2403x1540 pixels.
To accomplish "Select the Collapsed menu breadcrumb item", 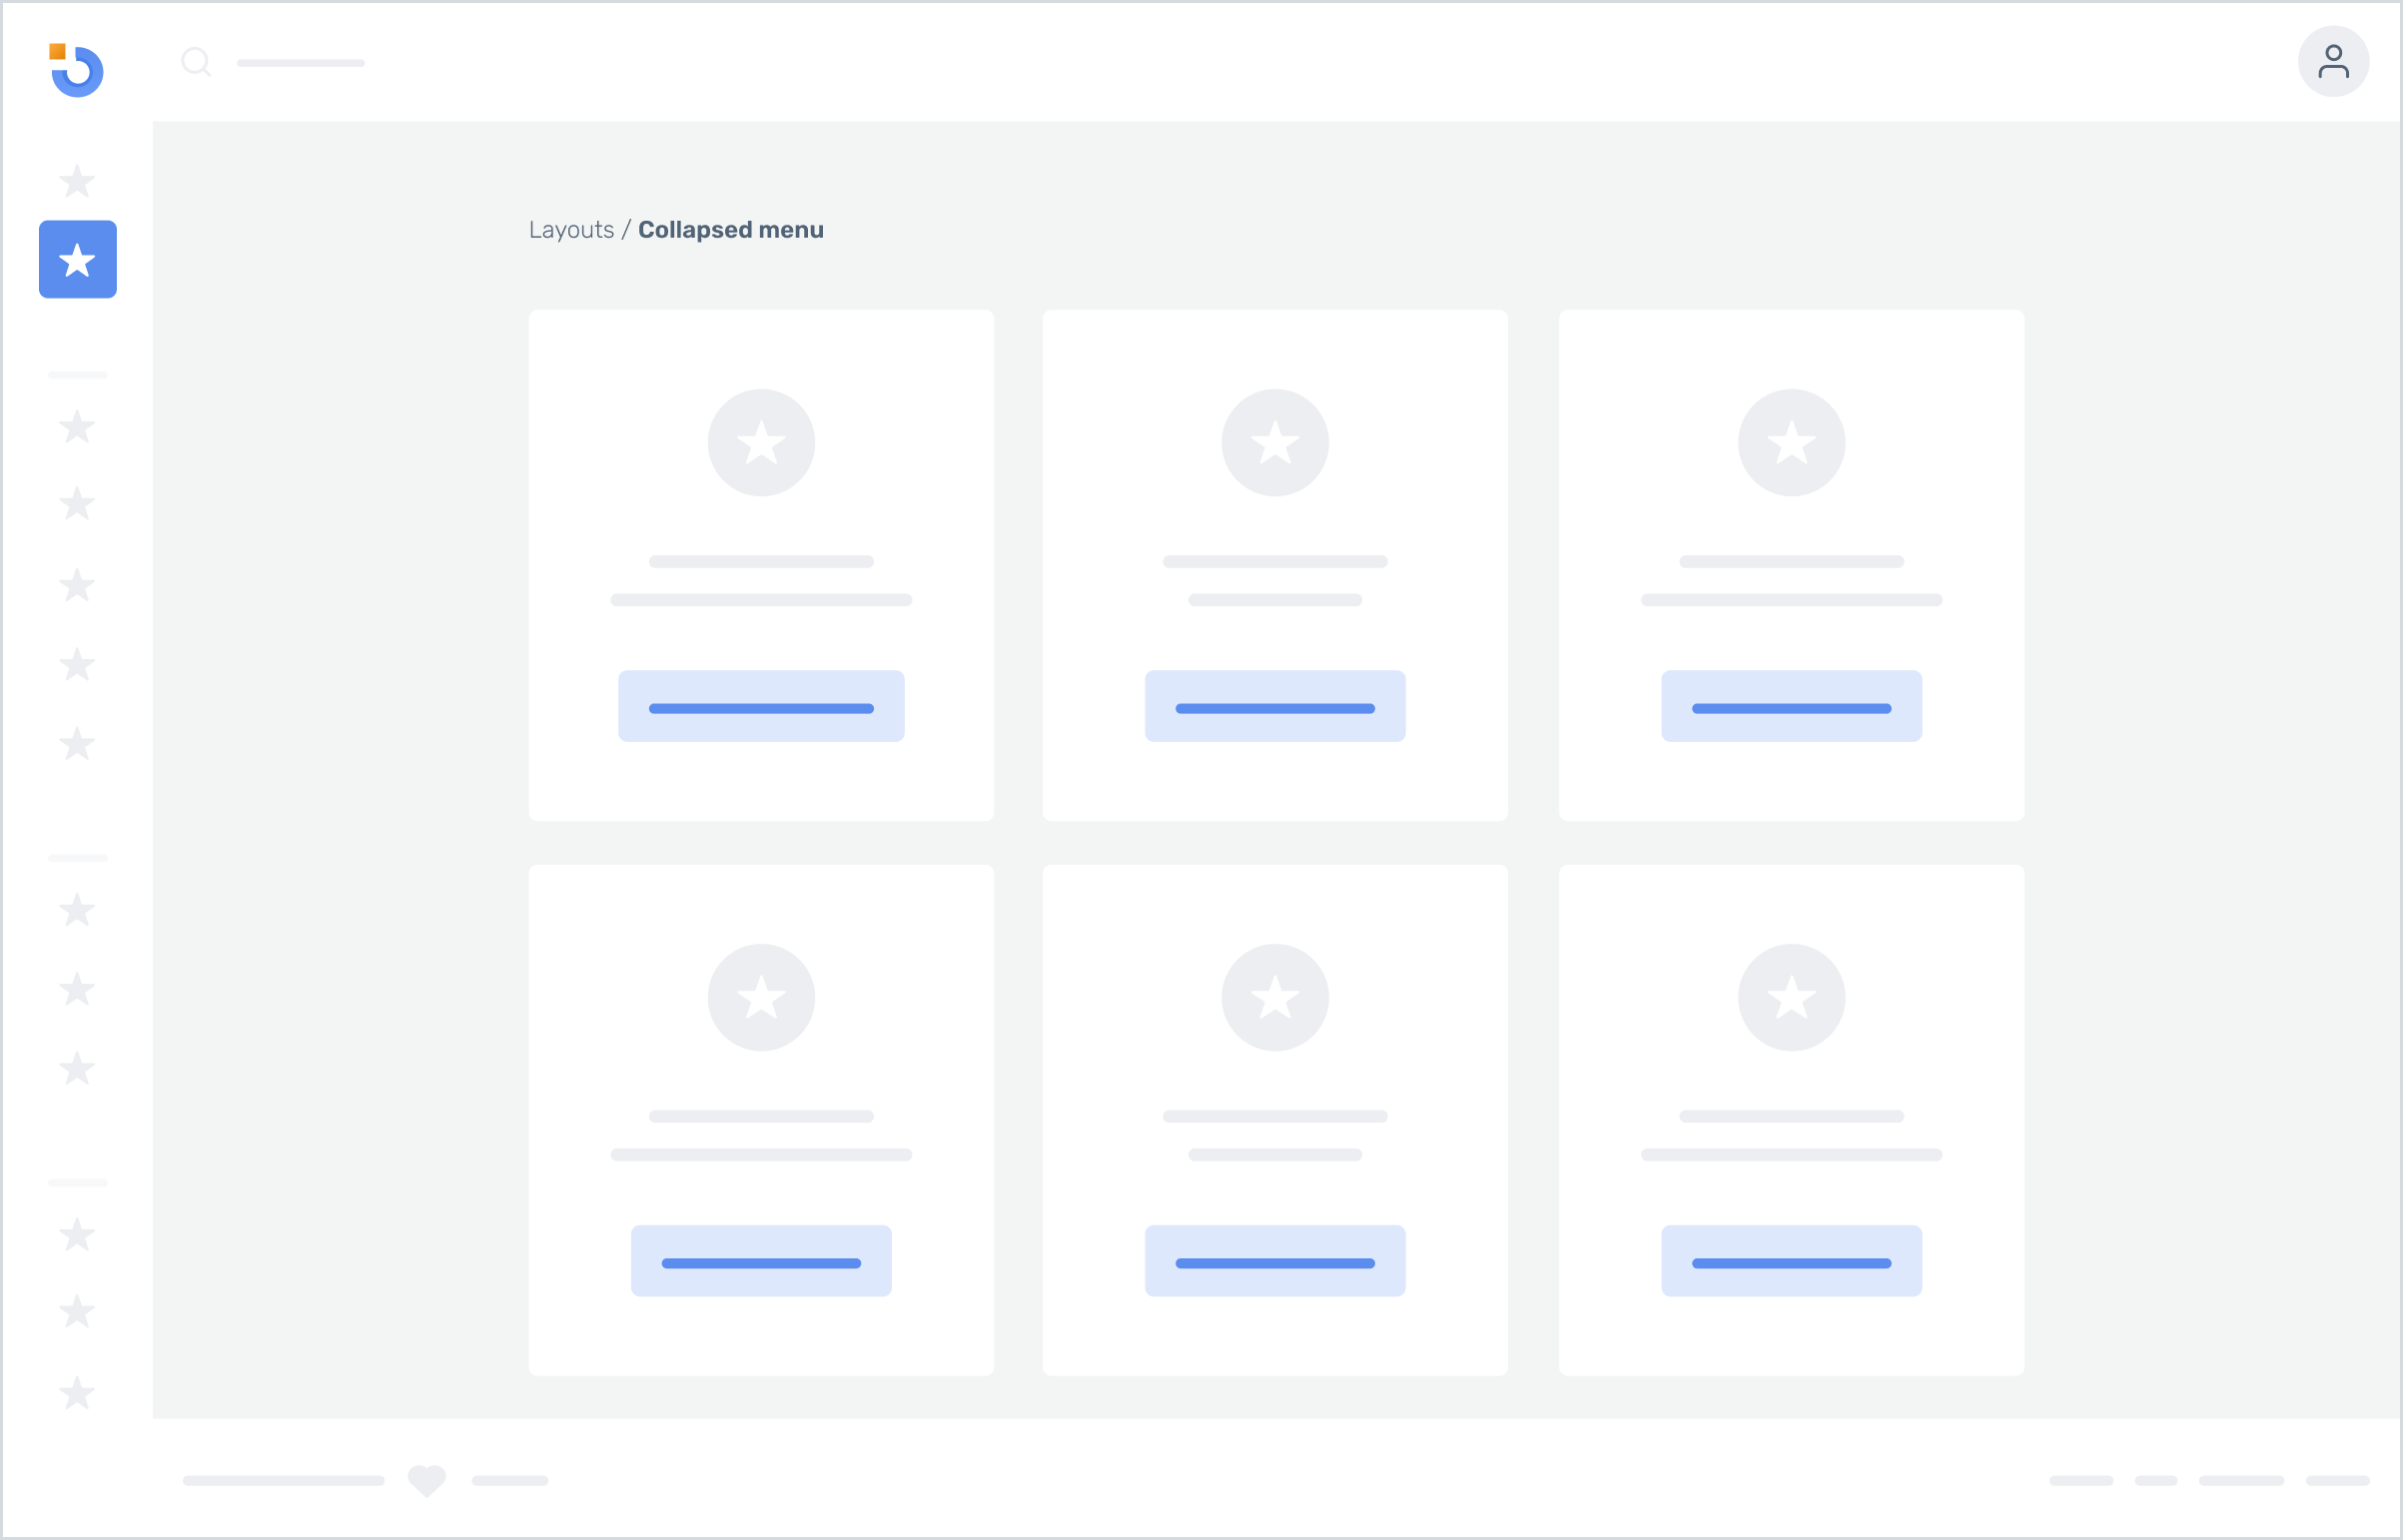I will [730, 229].
